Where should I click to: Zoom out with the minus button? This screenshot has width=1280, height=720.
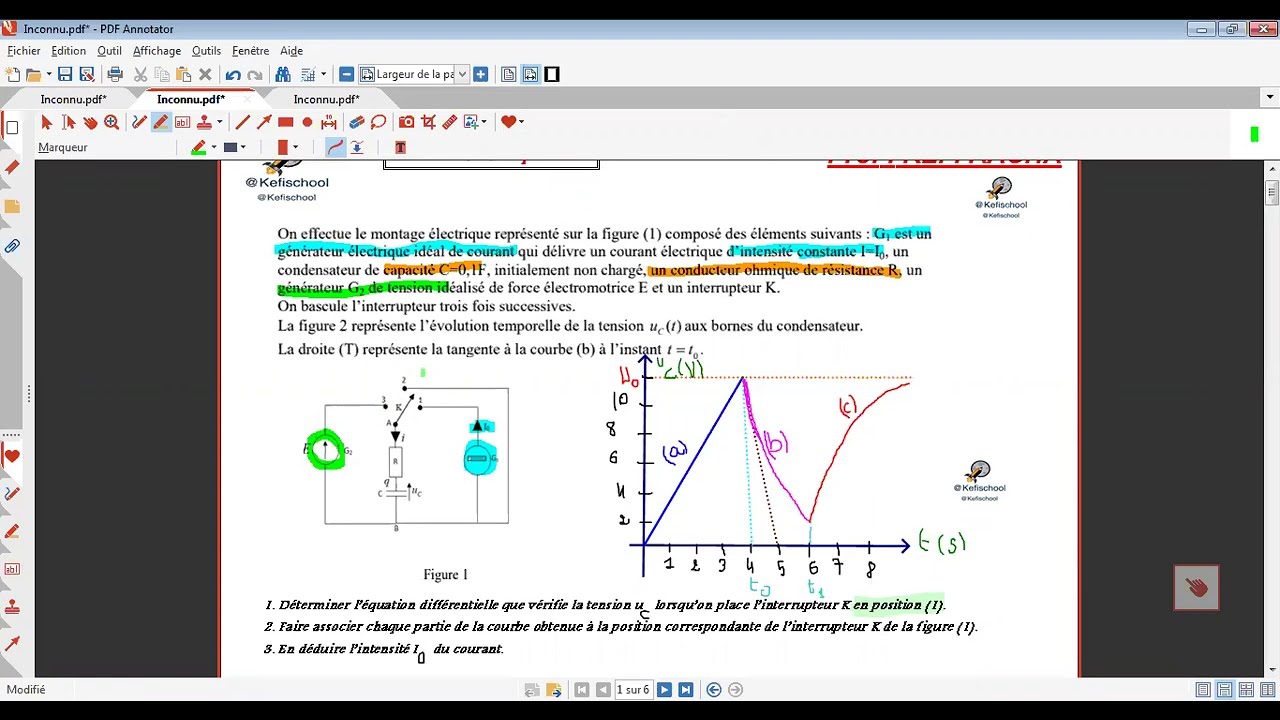coord(346,74)
